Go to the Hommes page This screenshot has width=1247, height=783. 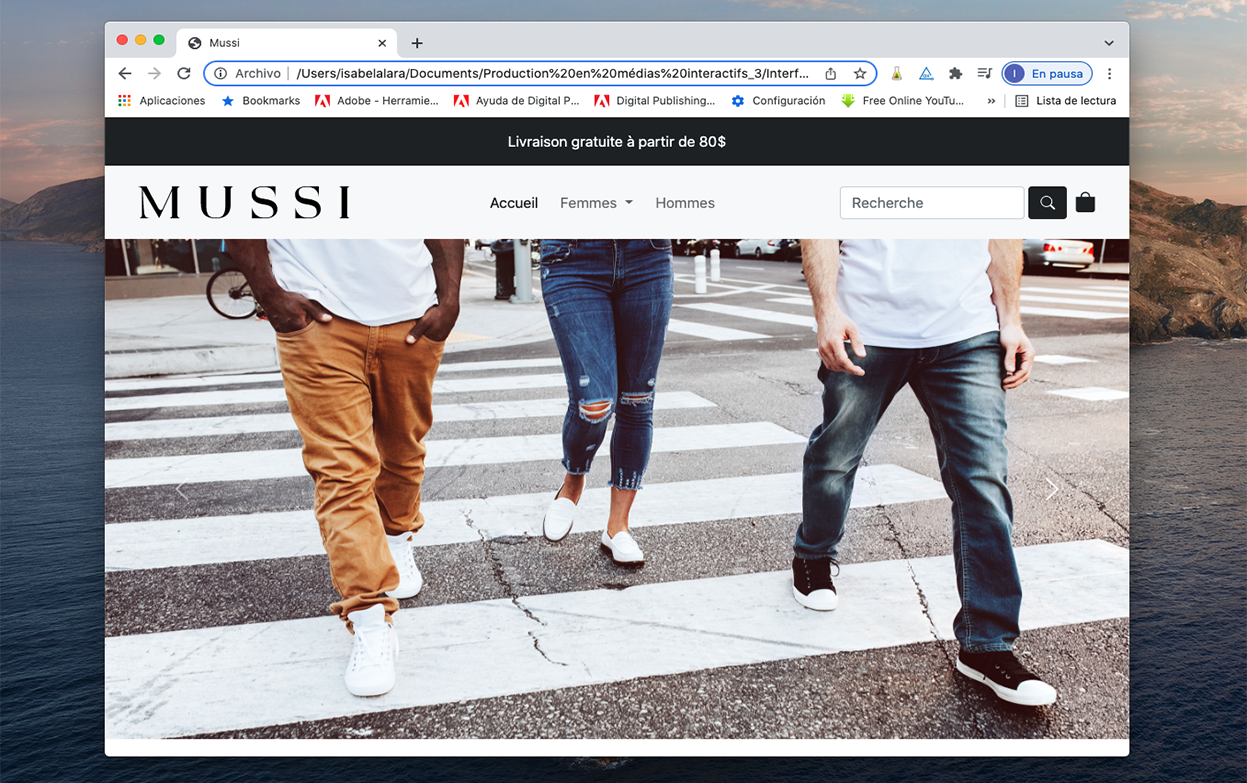(685, 203)
